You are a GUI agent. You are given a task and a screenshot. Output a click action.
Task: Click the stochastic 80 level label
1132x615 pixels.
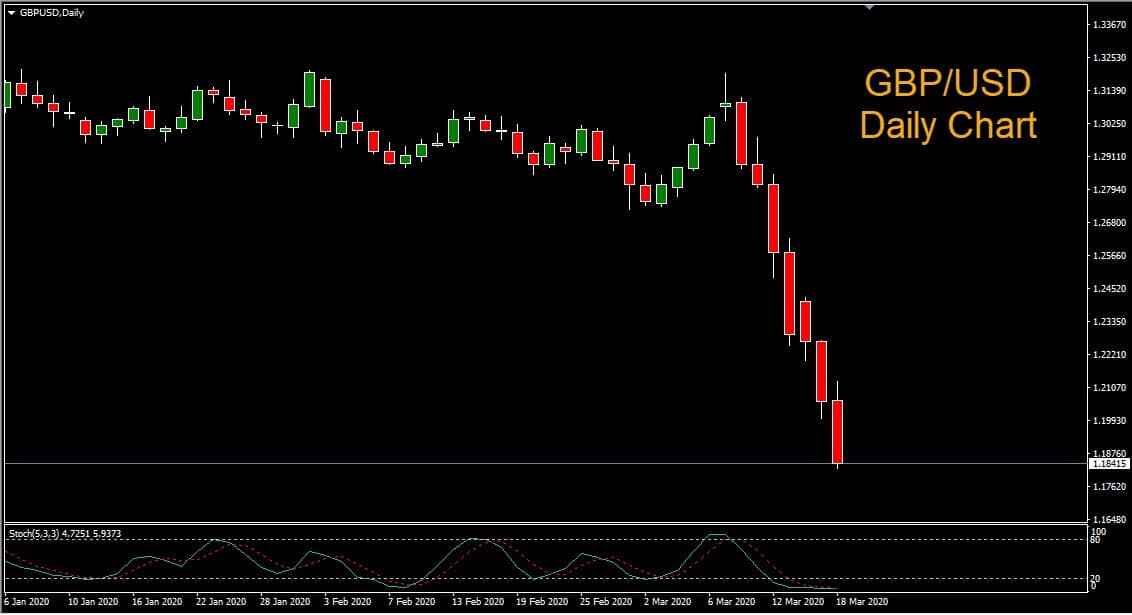click(1095, 540)
